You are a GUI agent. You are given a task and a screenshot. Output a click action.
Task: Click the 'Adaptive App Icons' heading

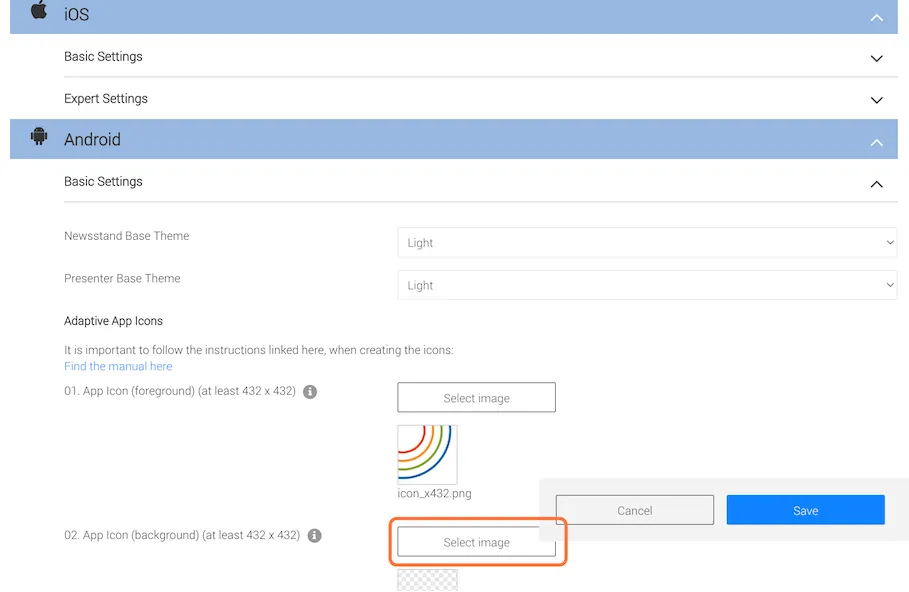114,321
